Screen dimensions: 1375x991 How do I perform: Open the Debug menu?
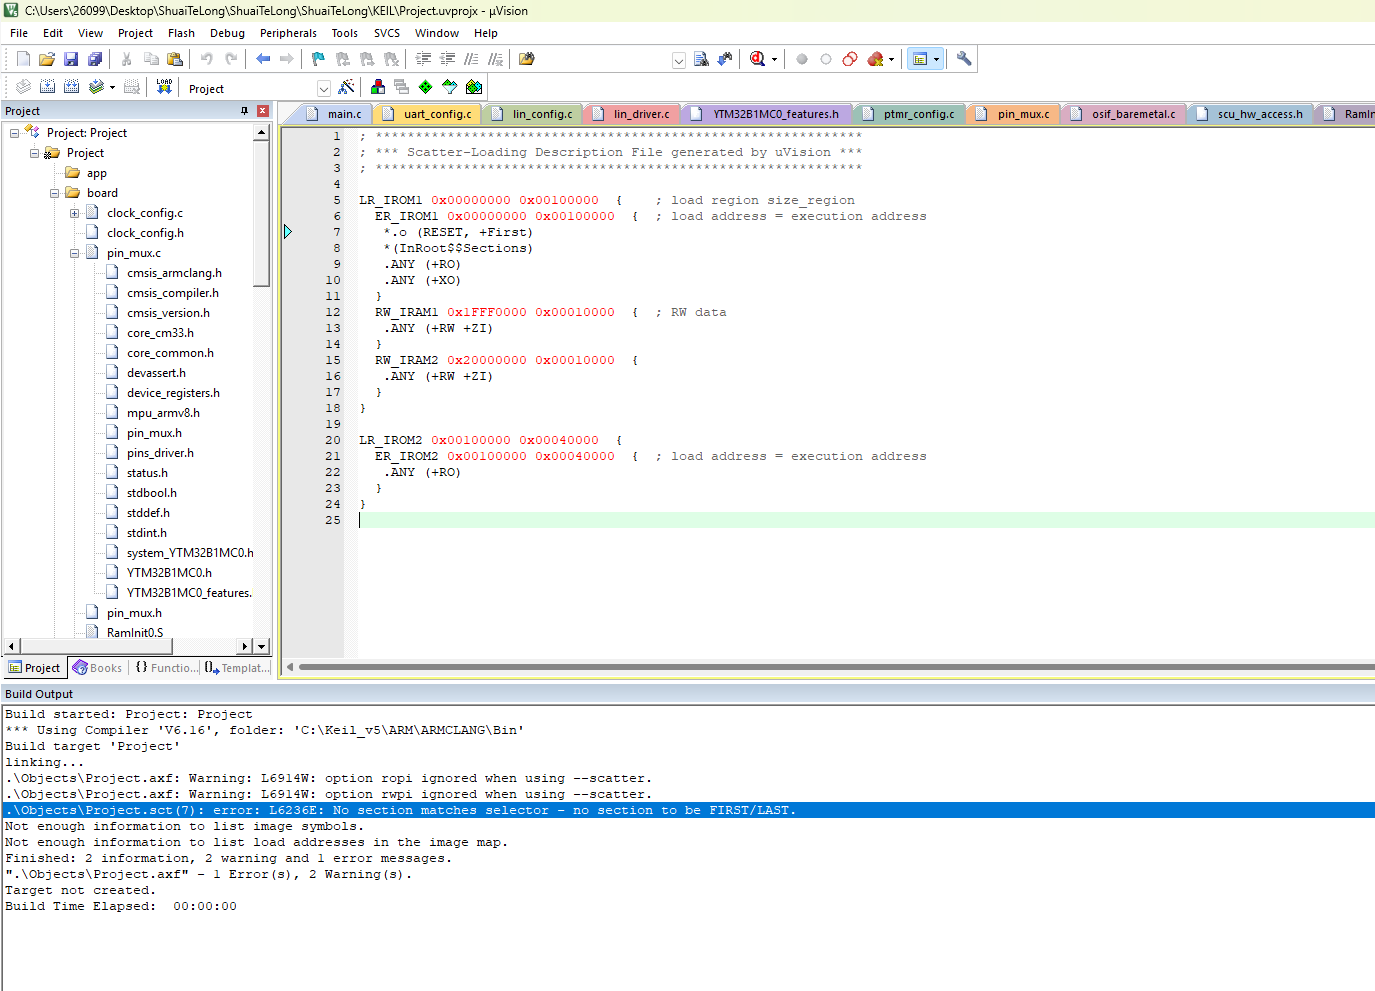point(227,33)
